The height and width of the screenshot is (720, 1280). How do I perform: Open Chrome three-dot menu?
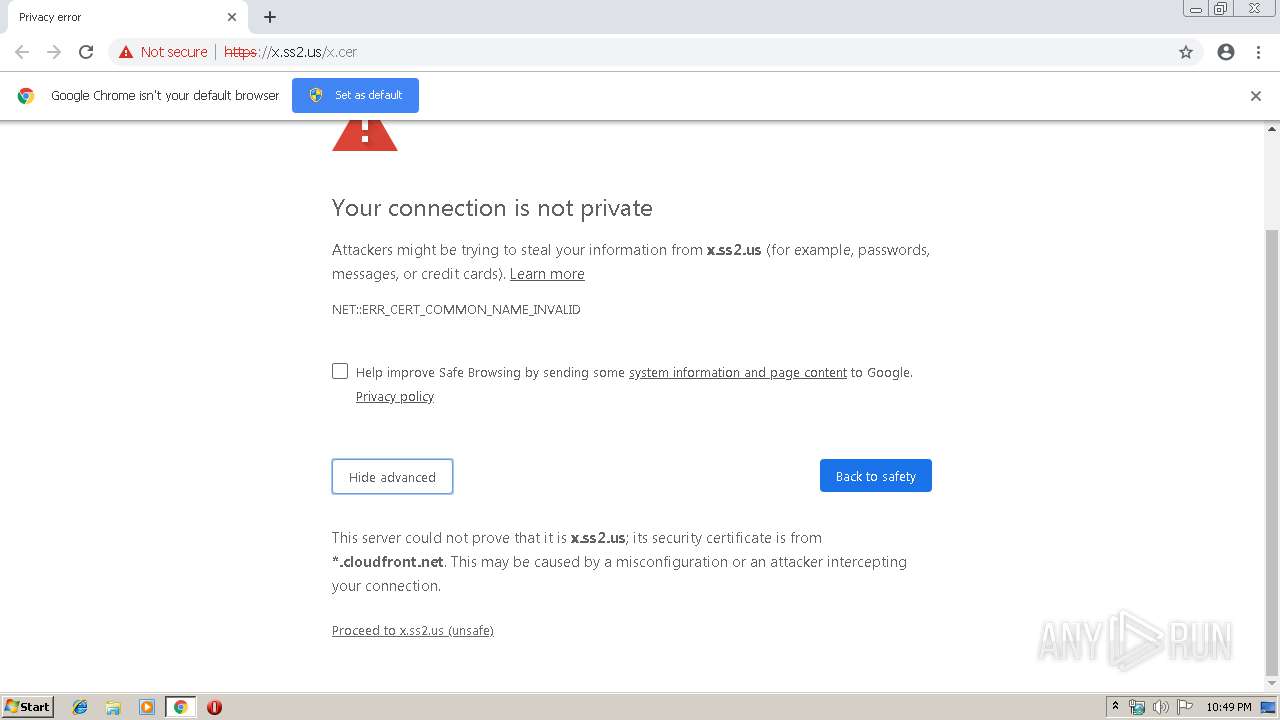pos(1258,52)
